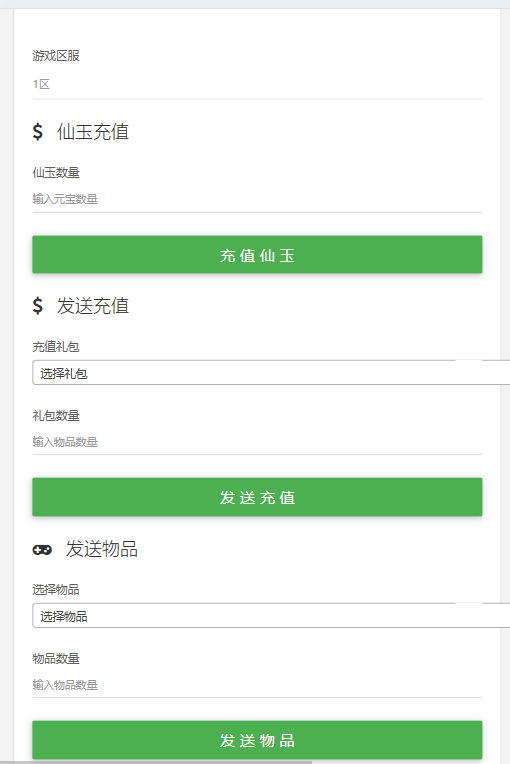Image resolution: width=510 pixels, height=764 pixels.
Task: Click the dollar icon beside 仙玉充值
Action: click(x=38, y=132)
